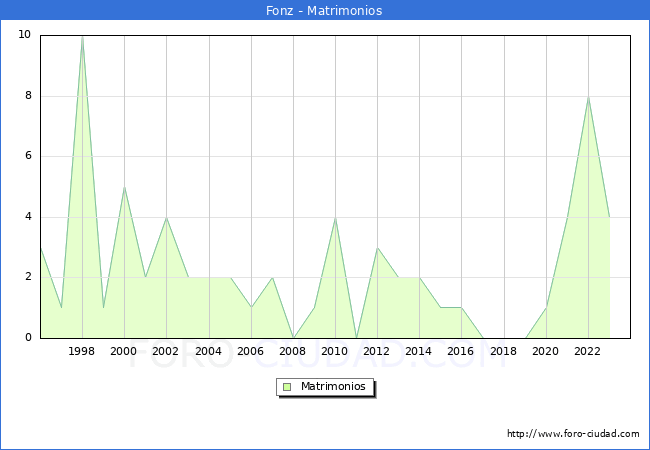This screenshot has width=650, height=450.
Task: Click y-axis value label 10
Action: click(25, 34)
